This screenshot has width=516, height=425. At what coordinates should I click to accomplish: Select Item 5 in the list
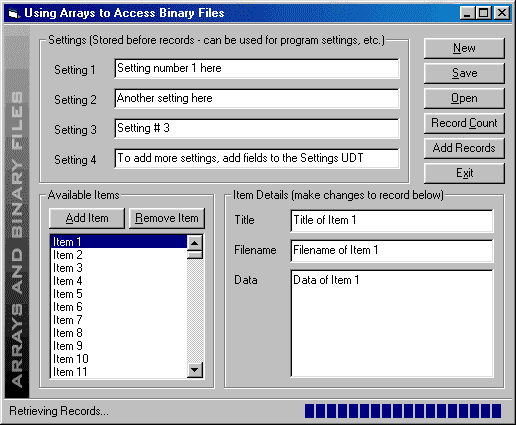tap(119, 294)
